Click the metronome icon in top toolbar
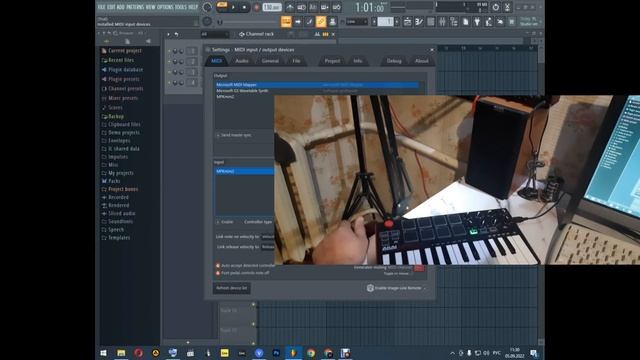This screenshot has width=640, height=360. click(290, 7)
